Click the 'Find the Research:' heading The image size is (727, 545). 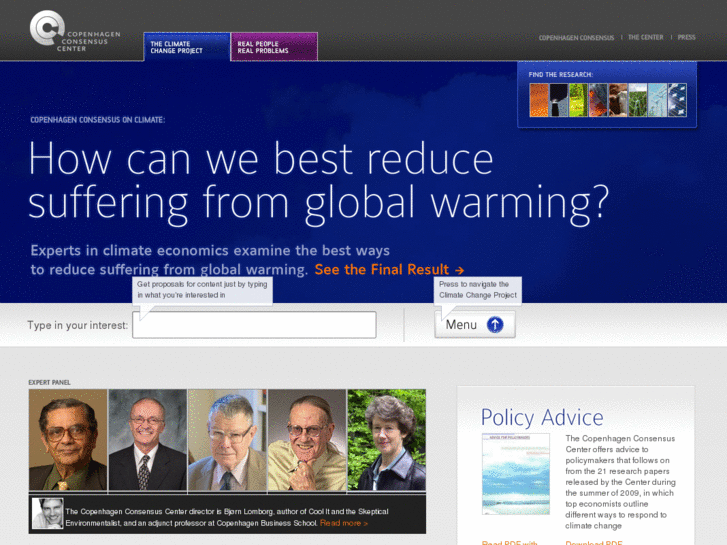tap(560, 75)
